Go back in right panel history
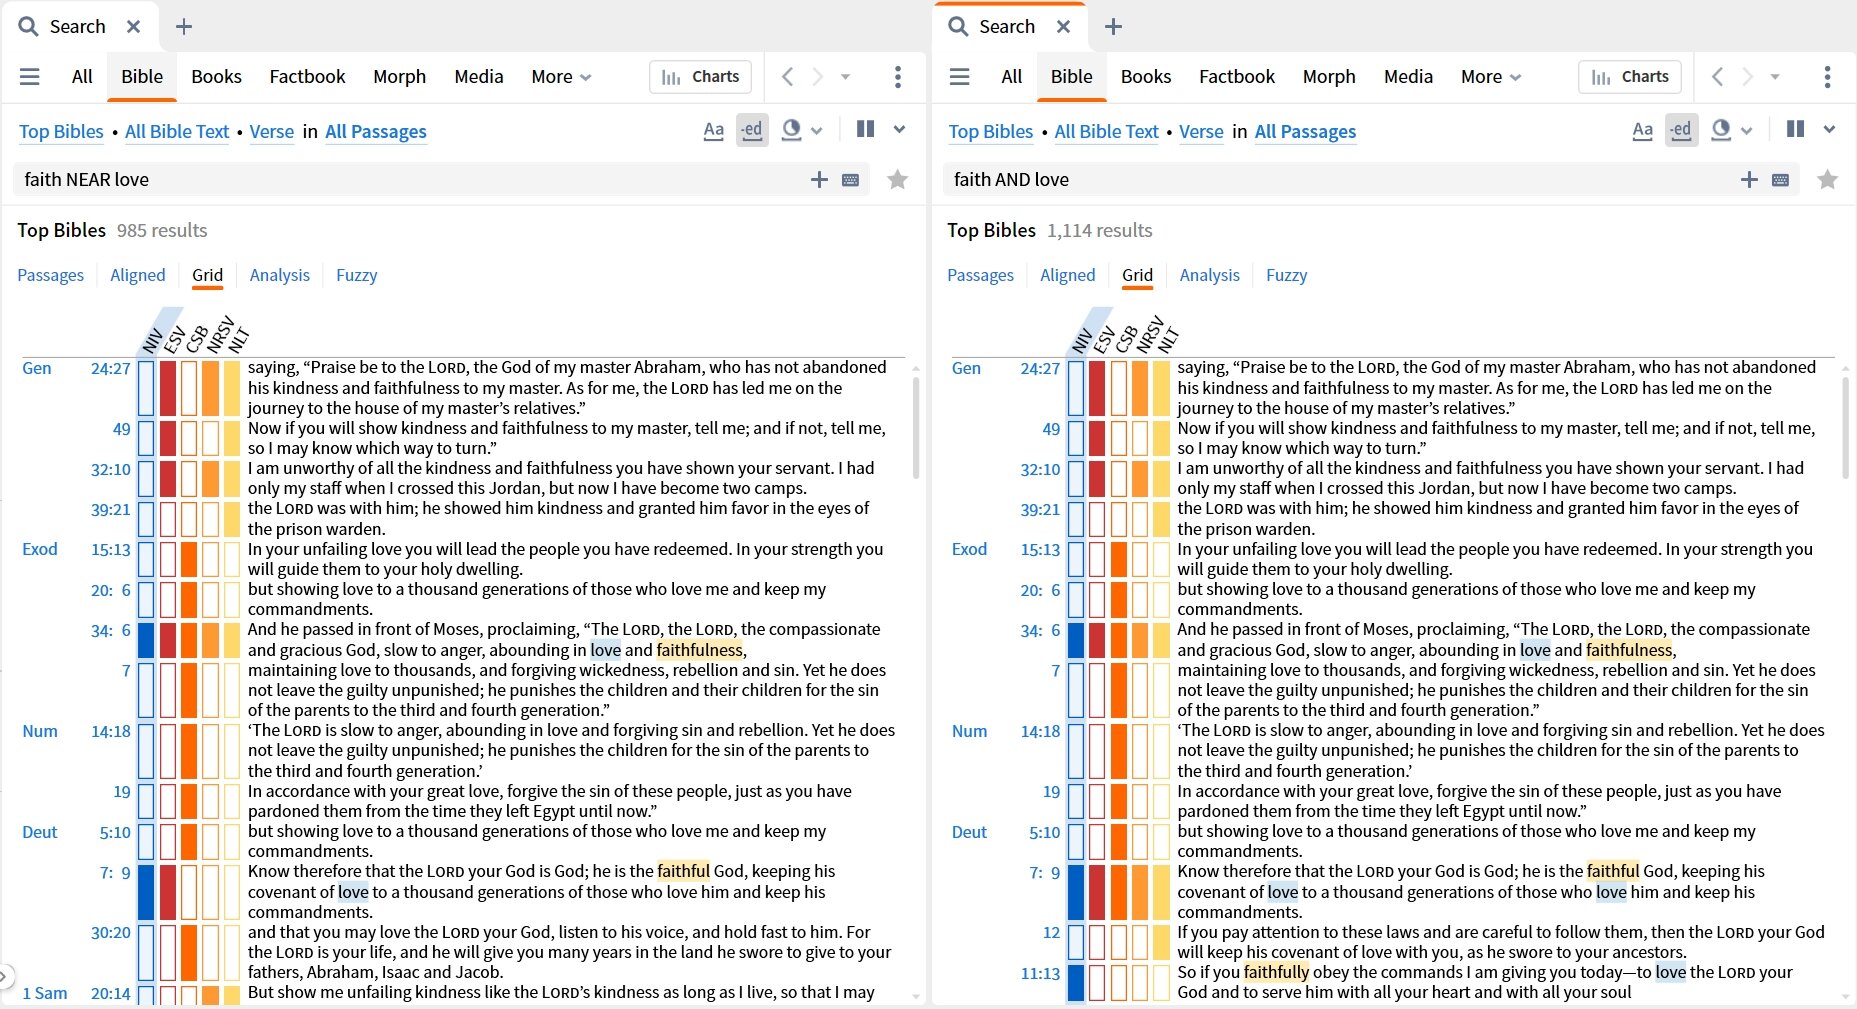 (1717, 77)
